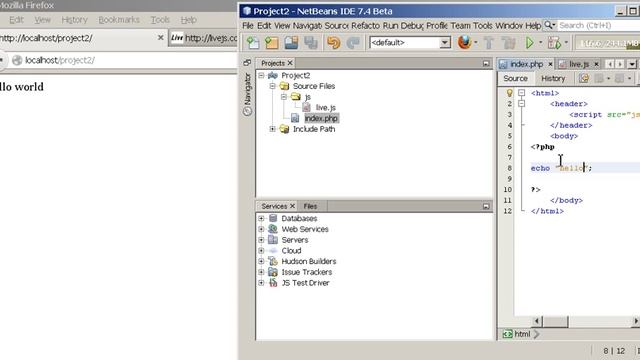Expand the Web Services node
This screenshot has height=360, width=640.
point(261,229)
